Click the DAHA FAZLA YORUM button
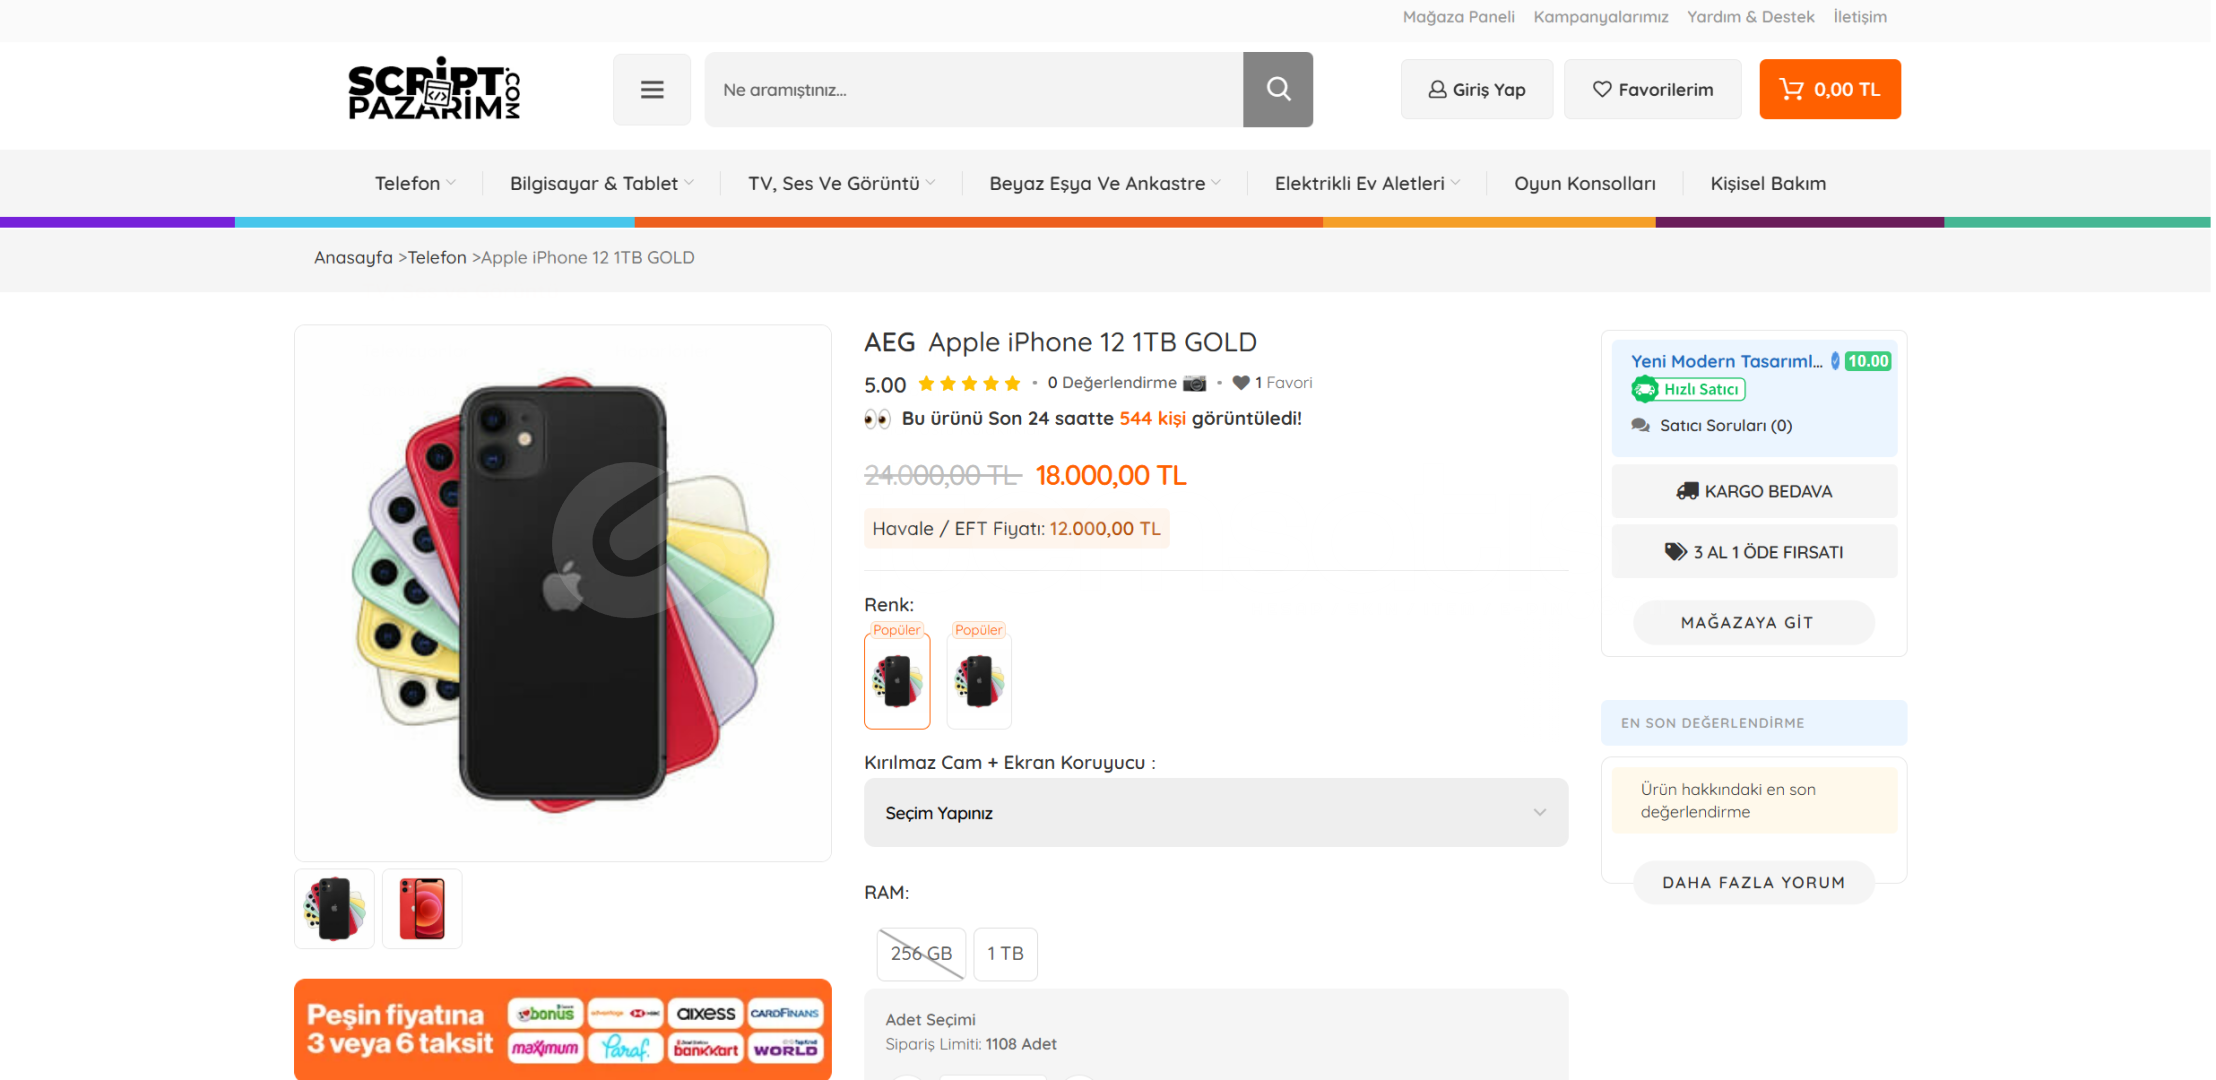The image size is (2216, 1080). click(1754, 882)
